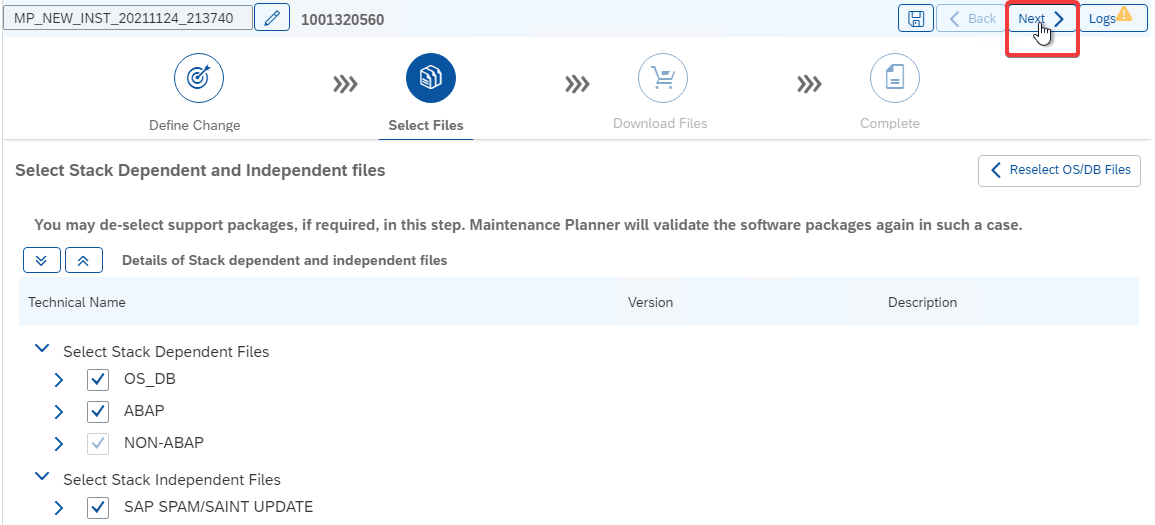Viewport: 1155px width, 525px height.
Task: Click the Technical Name column header
Action: click(77, 302)
